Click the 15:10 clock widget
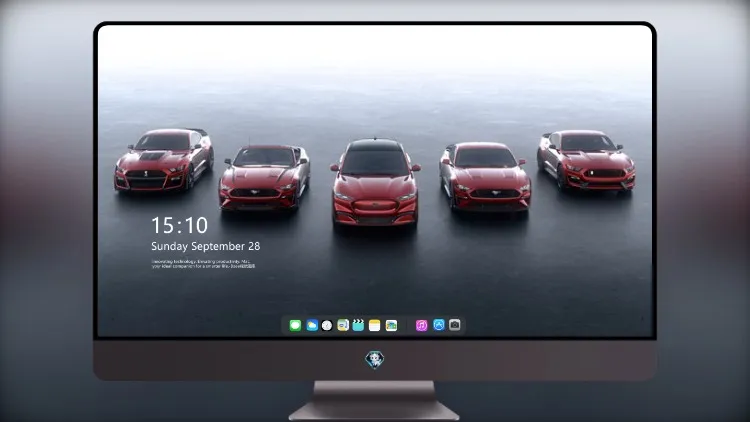750x422 pixels. tap(179, 225)
